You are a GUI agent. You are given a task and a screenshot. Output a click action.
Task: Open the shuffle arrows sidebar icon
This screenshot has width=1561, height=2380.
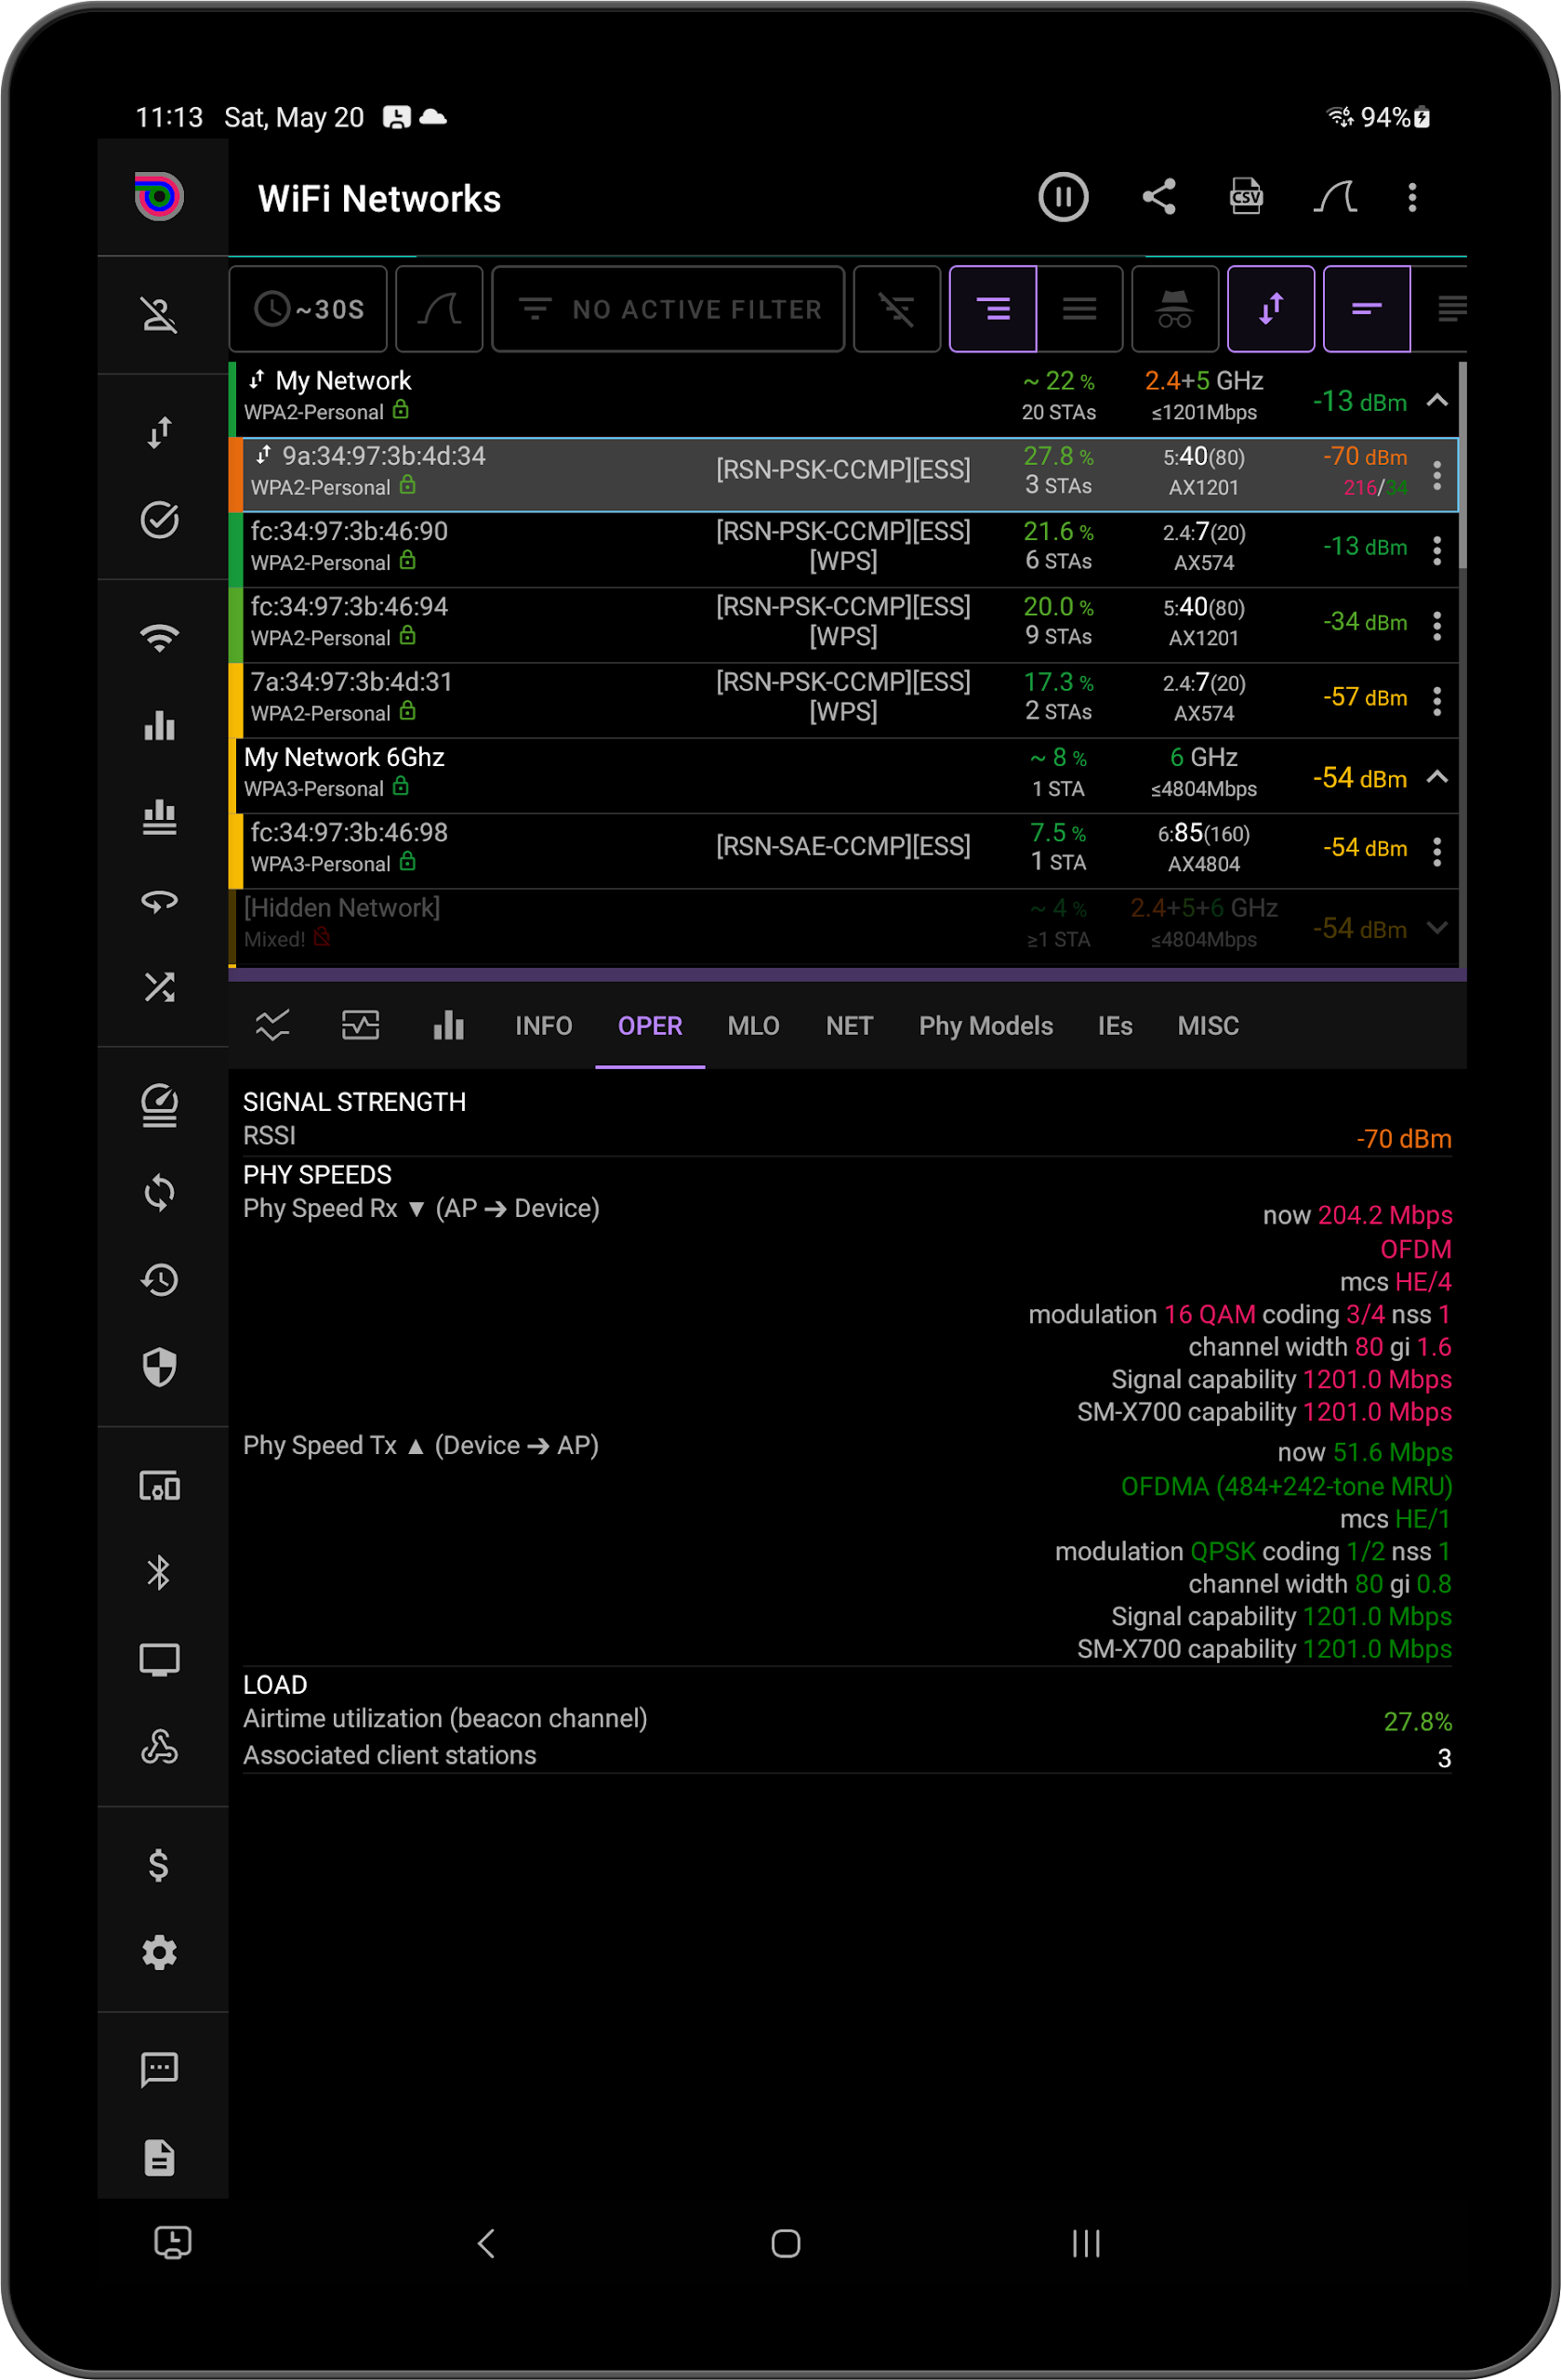point(159,988)
